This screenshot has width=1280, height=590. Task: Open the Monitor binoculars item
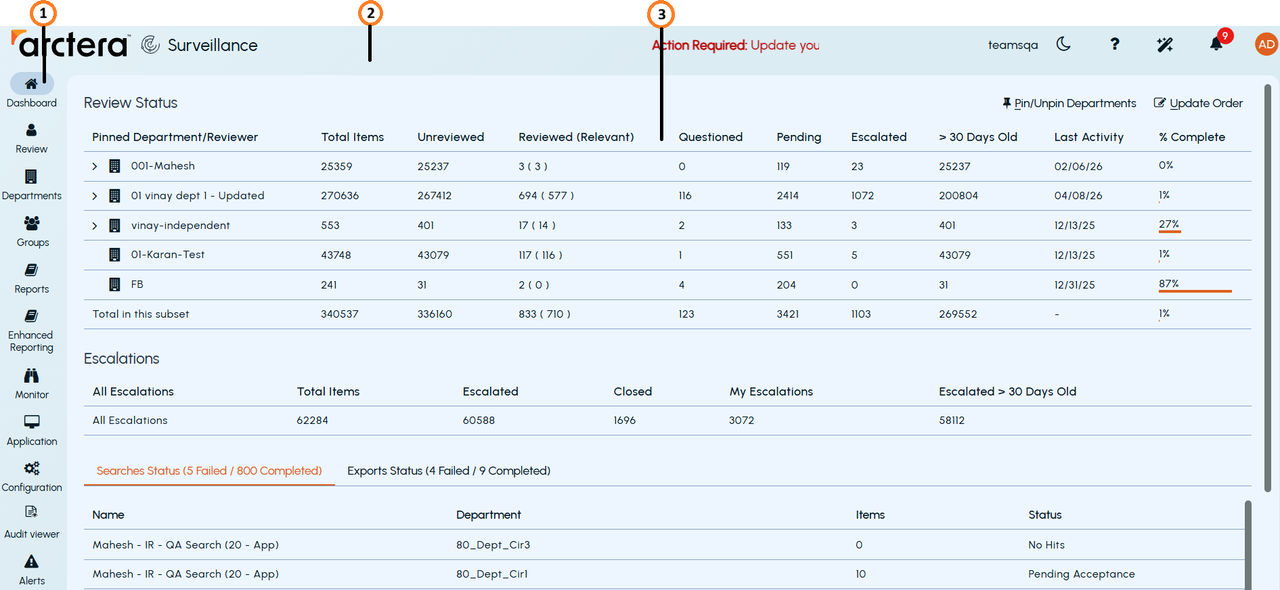coord(31,384)
